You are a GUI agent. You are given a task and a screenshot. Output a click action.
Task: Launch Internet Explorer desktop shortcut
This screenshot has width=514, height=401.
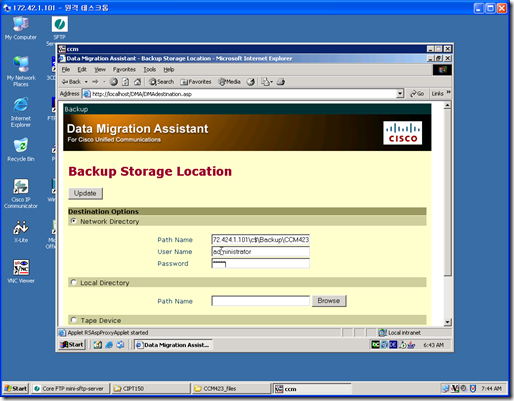(x=21, y=112)
